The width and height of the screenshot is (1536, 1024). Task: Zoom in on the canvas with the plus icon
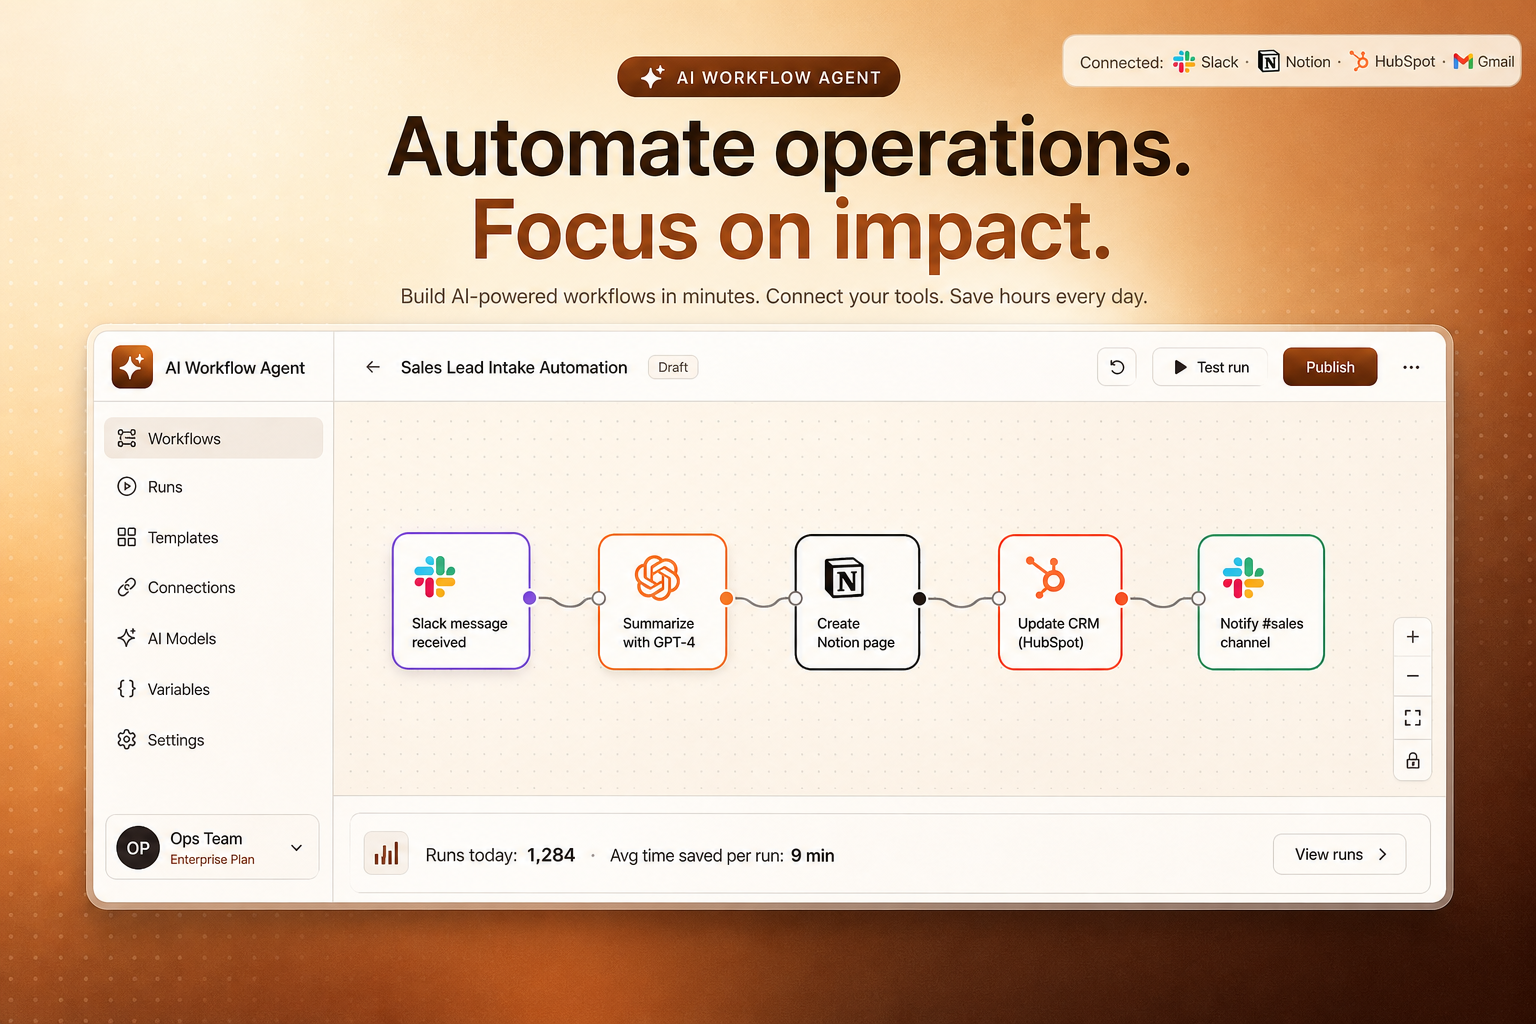coord(1413,637)
